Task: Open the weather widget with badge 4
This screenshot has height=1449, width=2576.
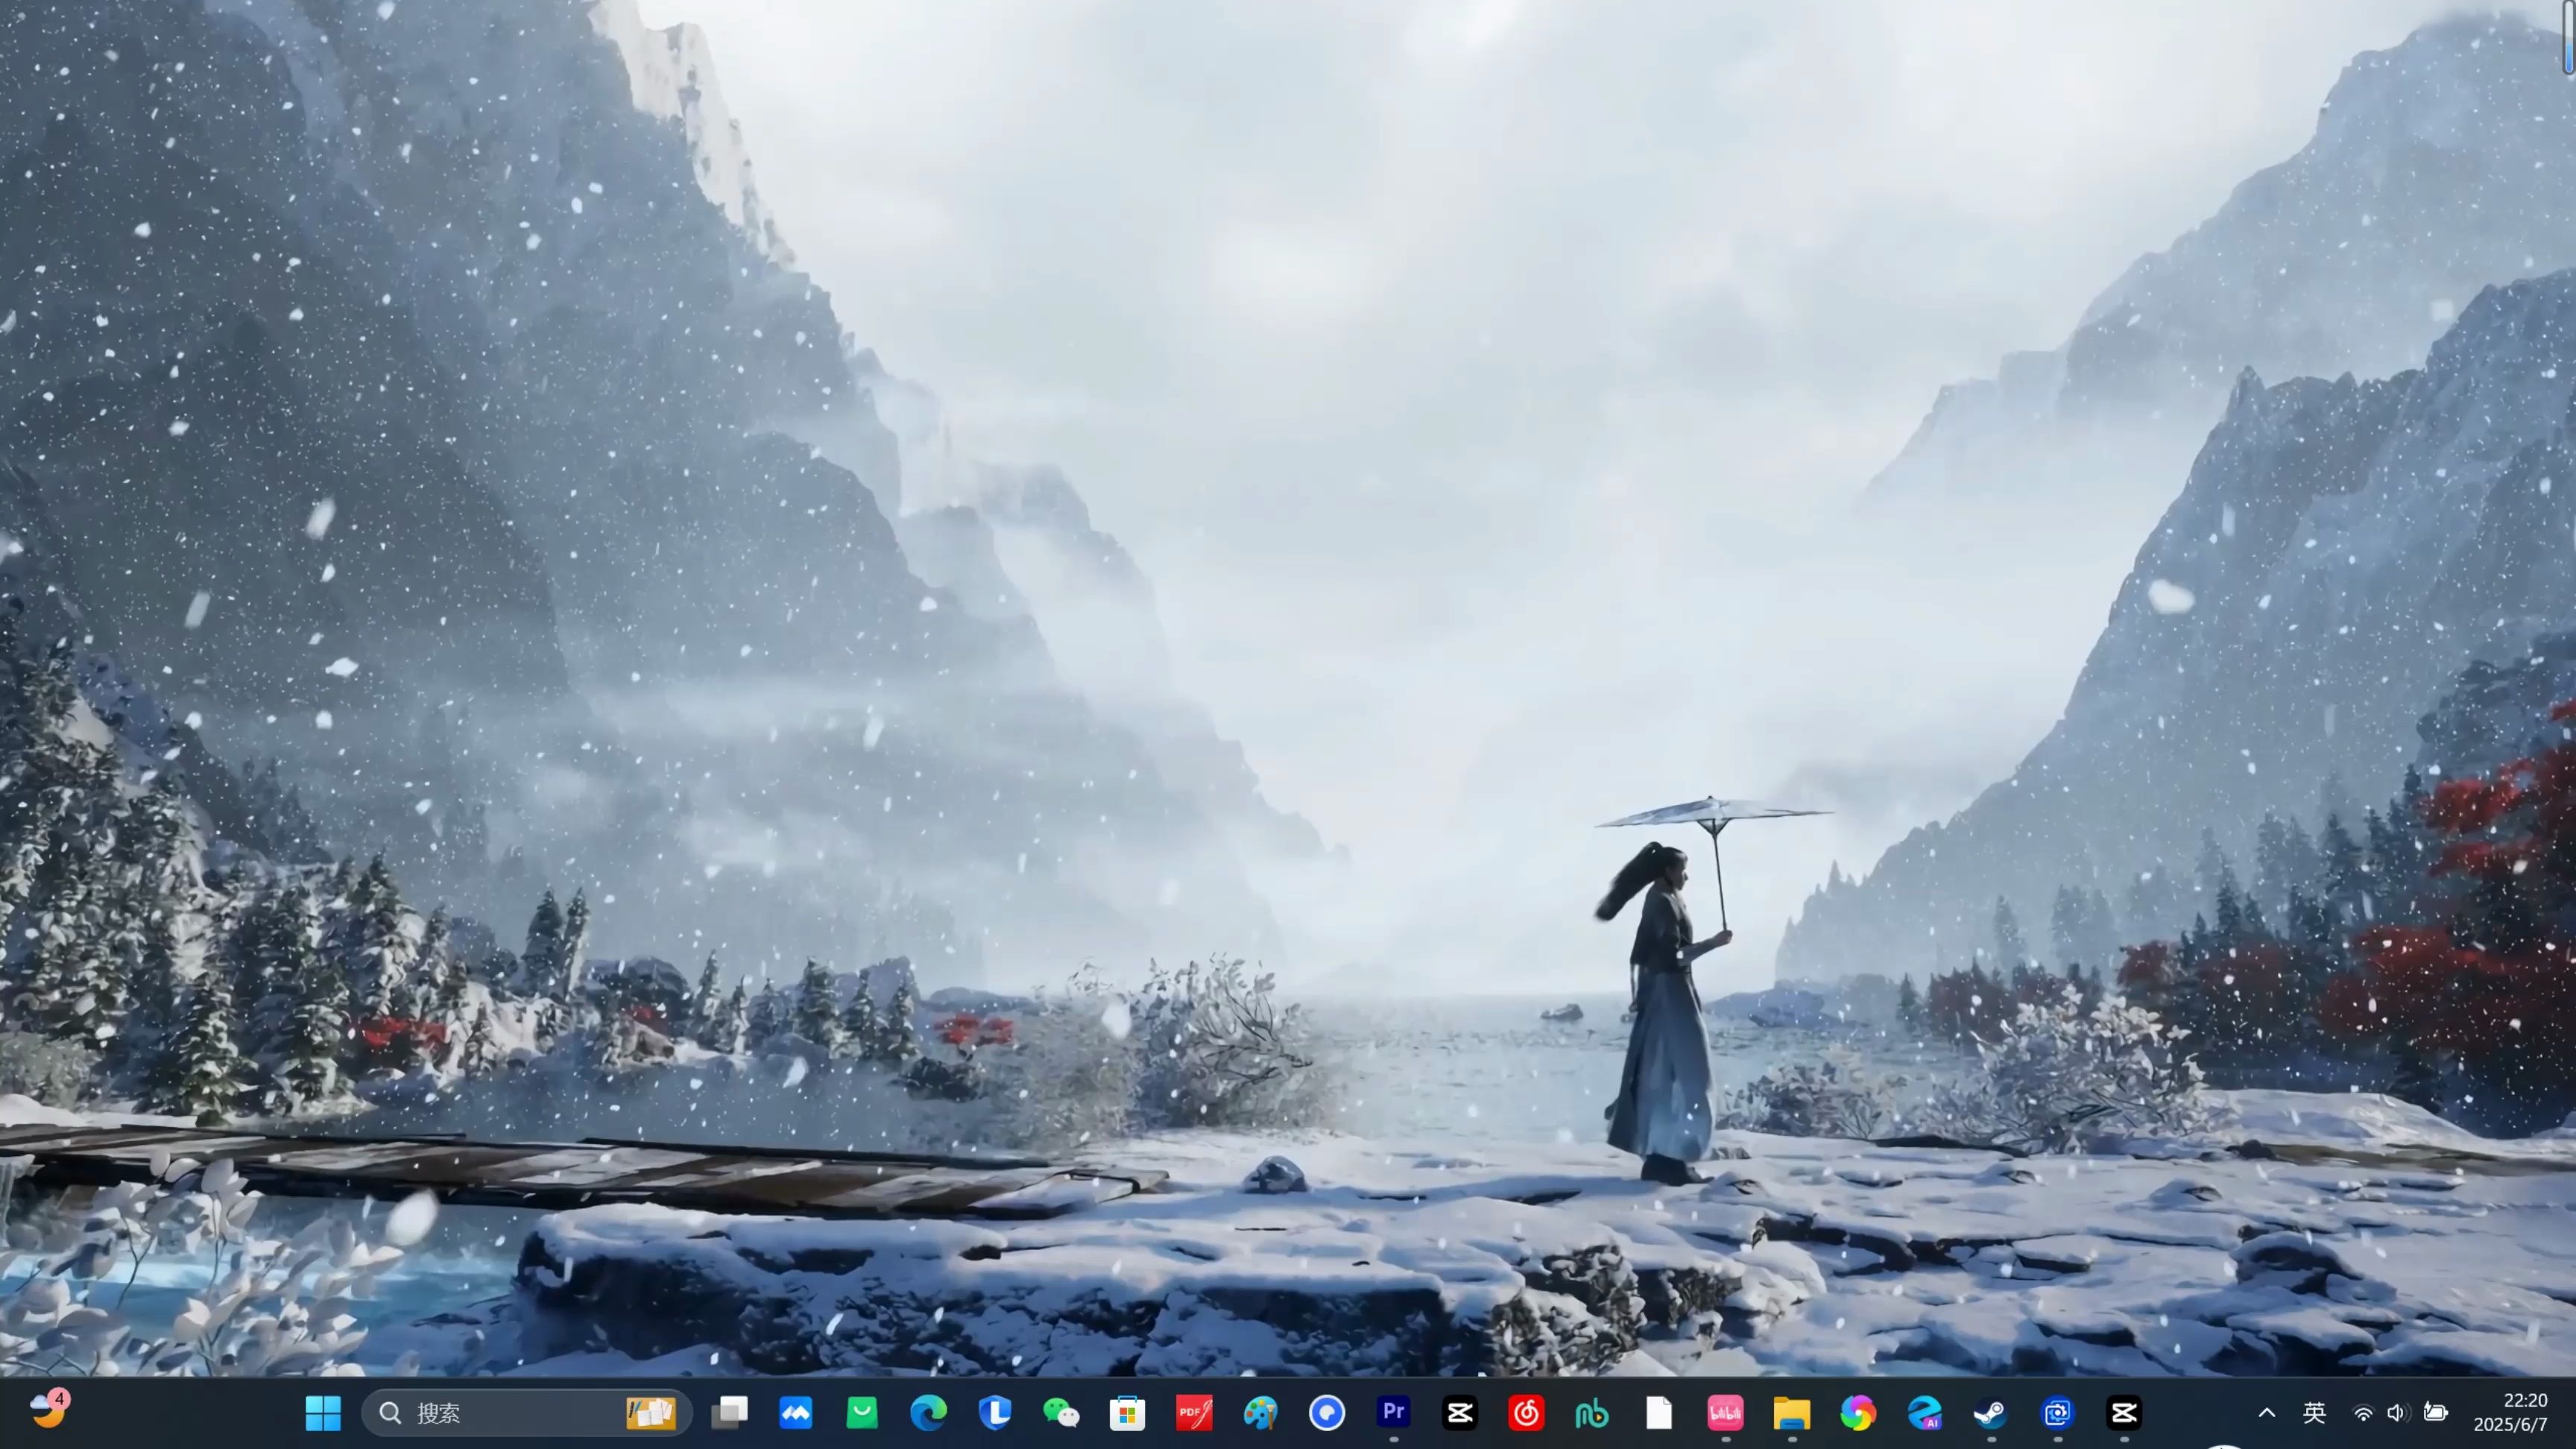Action: click(x=48, y=1411)
